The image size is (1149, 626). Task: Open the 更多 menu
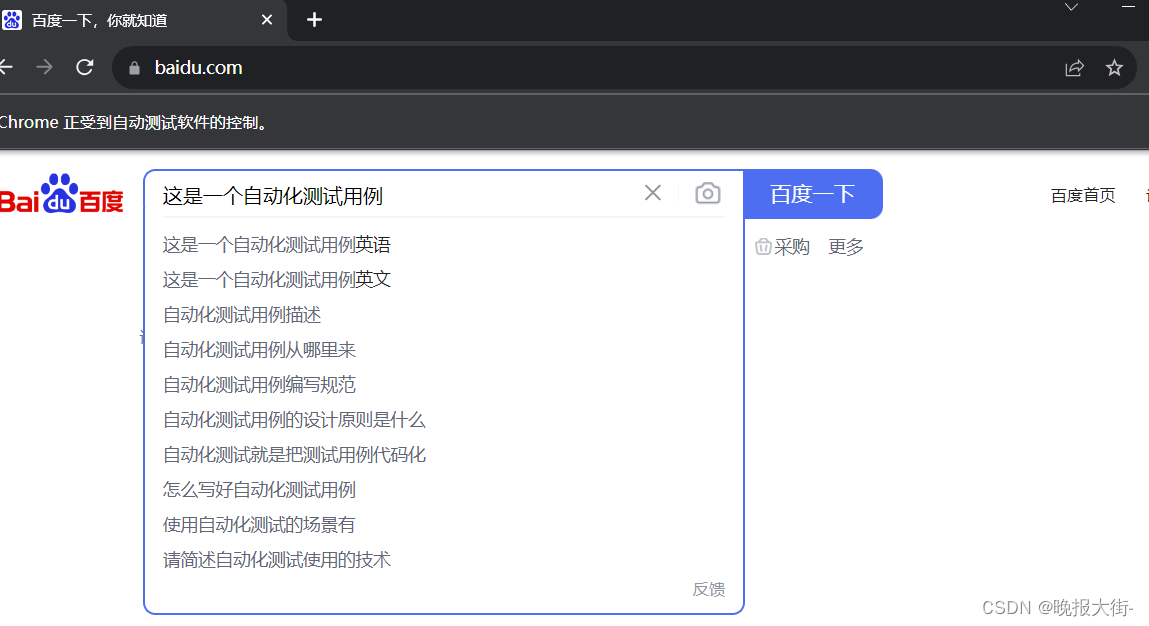click(x=845, y=246)
